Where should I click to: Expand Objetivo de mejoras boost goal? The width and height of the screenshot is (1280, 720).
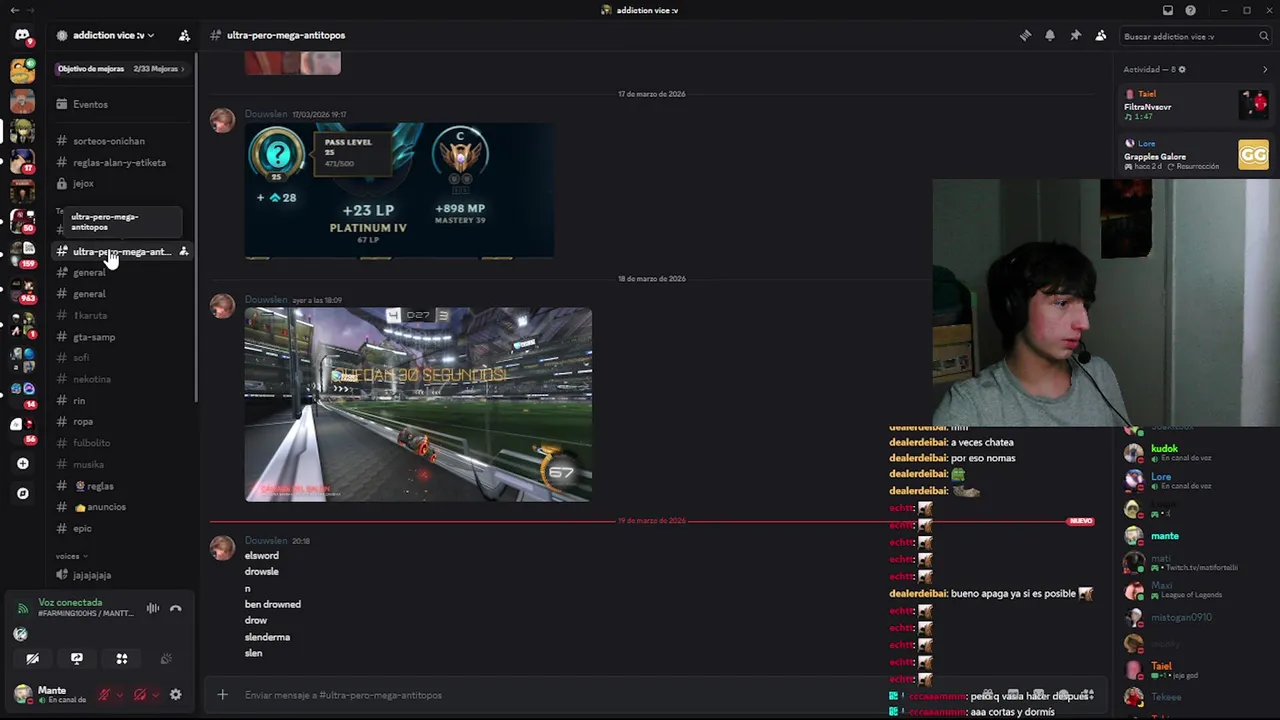click(x=121, y=69)
